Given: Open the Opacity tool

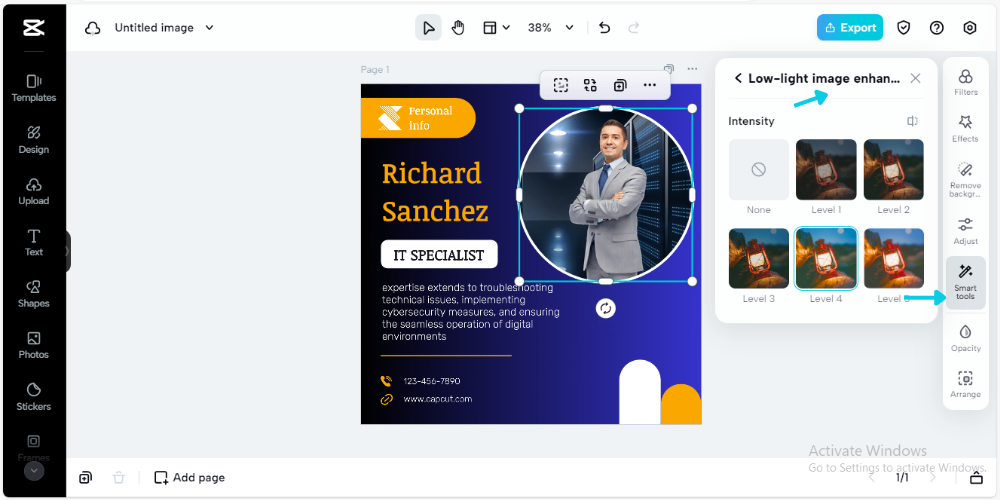Looking at the screenshot, I should click(966, 338).
